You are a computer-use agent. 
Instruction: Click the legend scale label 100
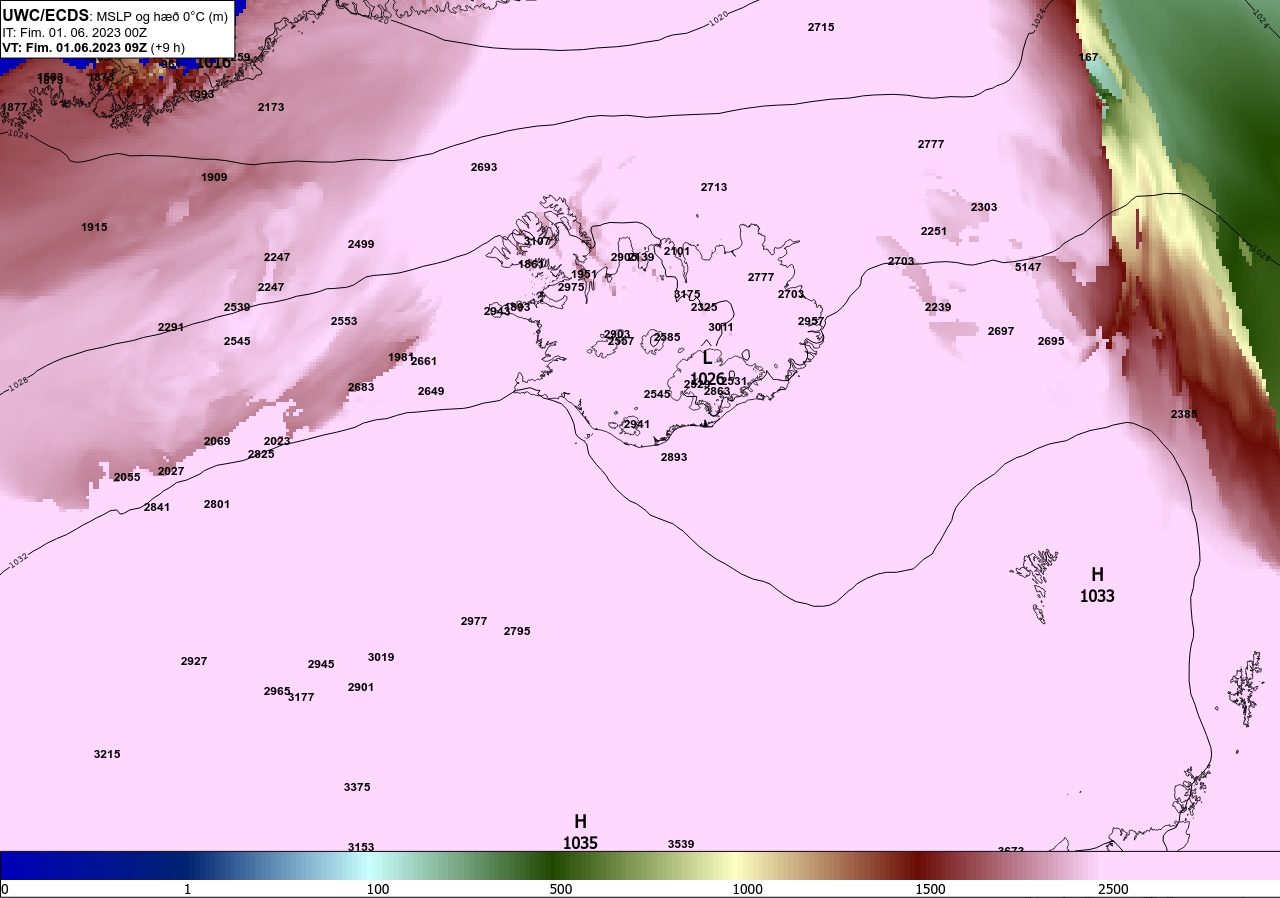coord(377,889)
